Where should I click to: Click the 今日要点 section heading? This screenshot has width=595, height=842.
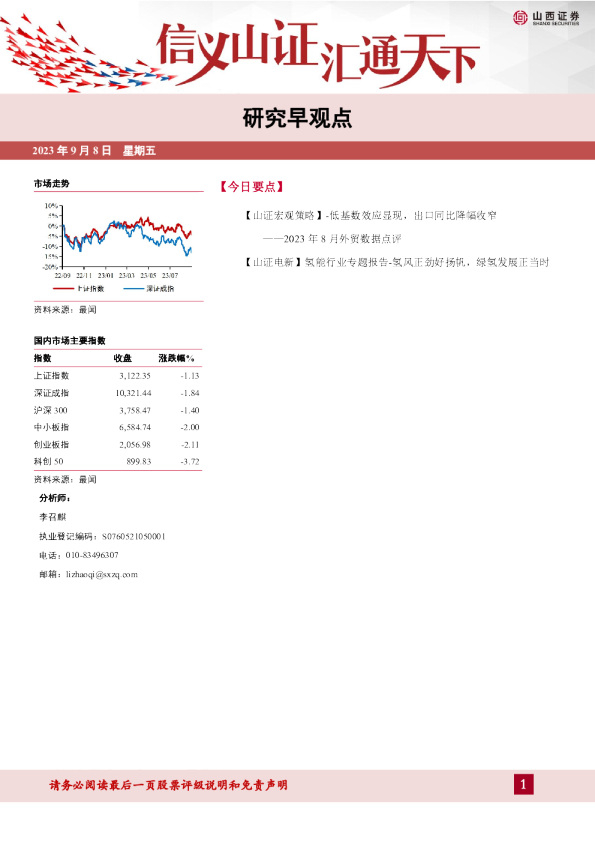(251, 187)
